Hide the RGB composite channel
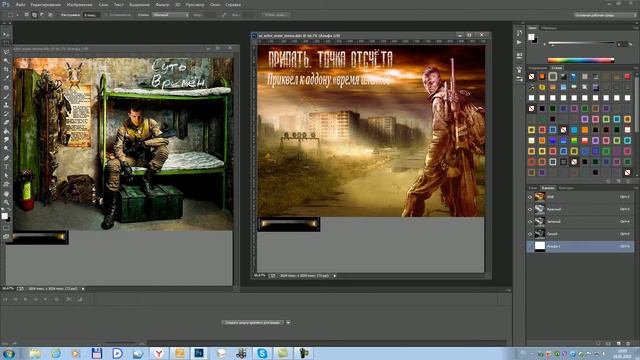Viewport: 640px width, 360px height. tap(530, 197)
